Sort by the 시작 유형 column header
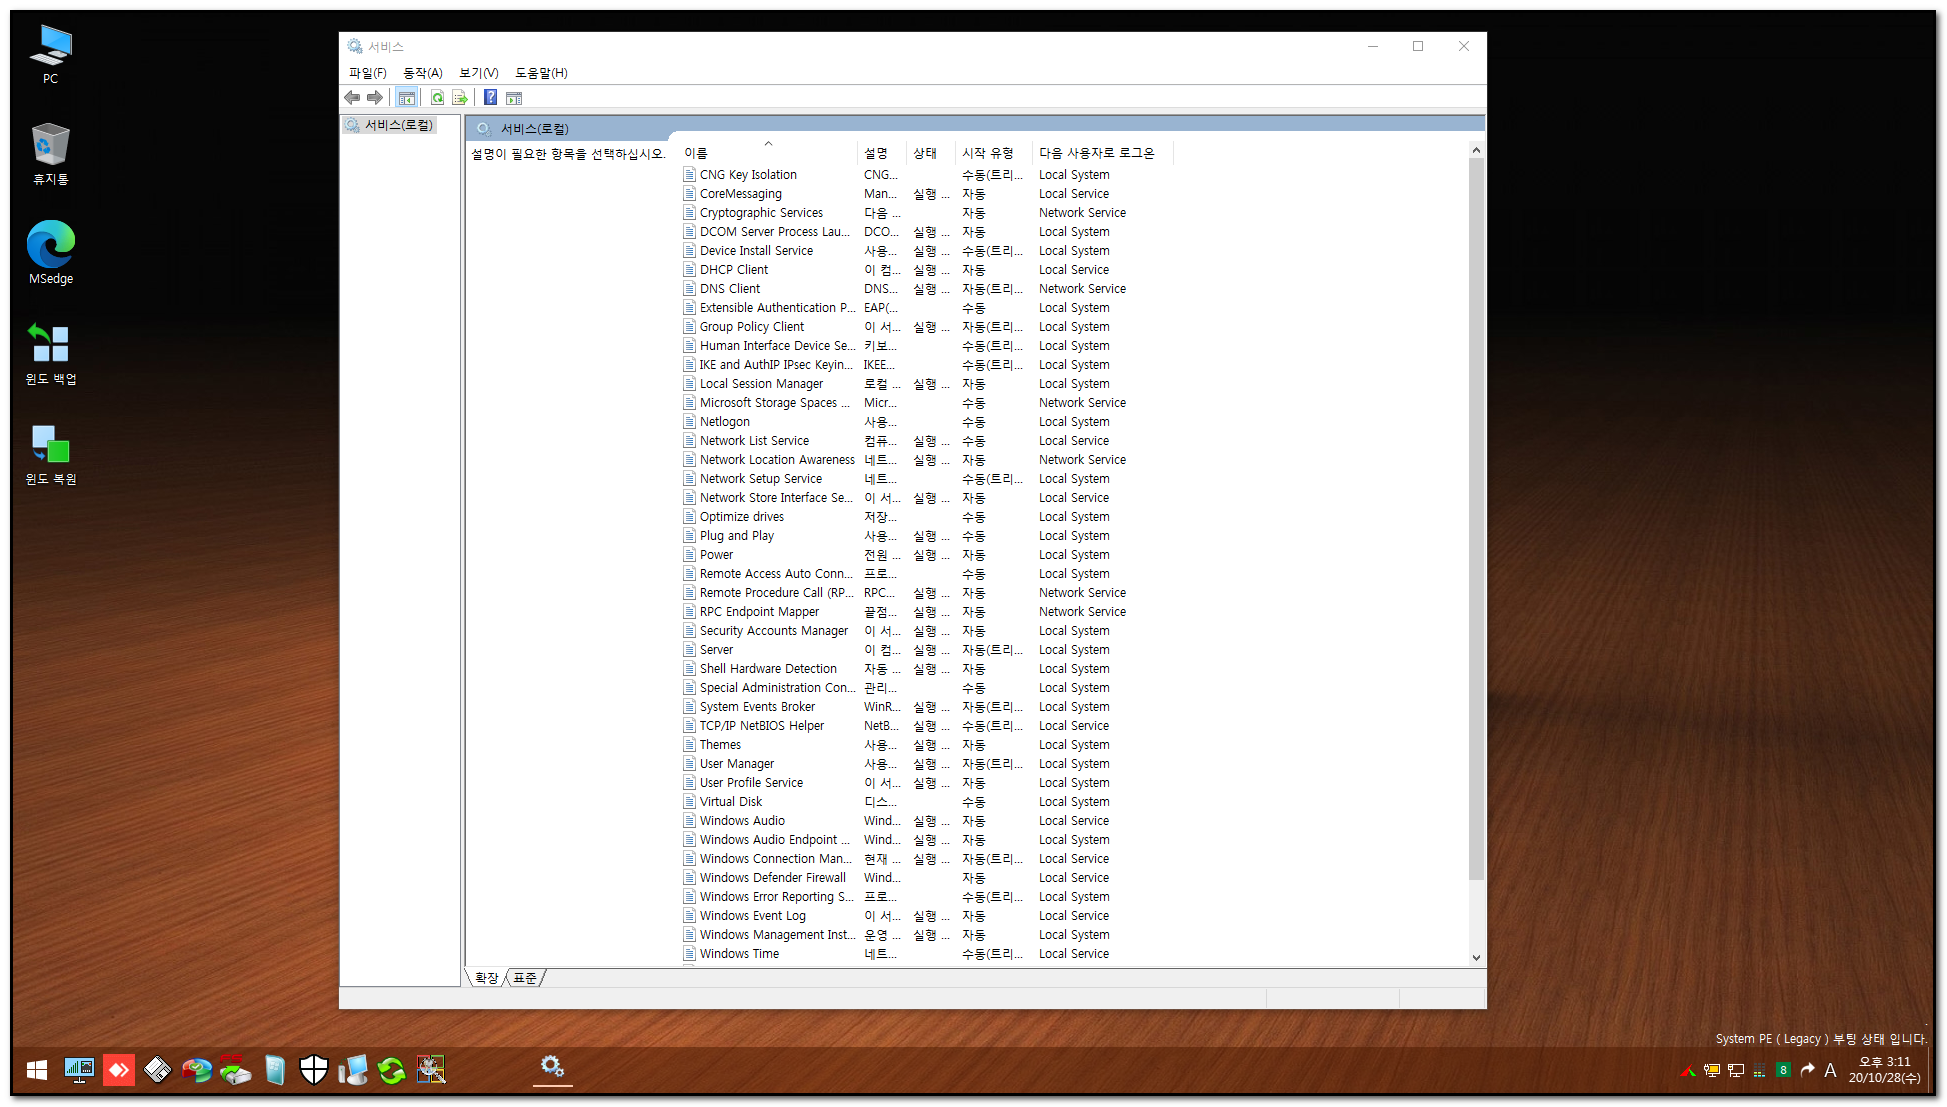Screen dimensions: 1947x1107 click(994, 153)
